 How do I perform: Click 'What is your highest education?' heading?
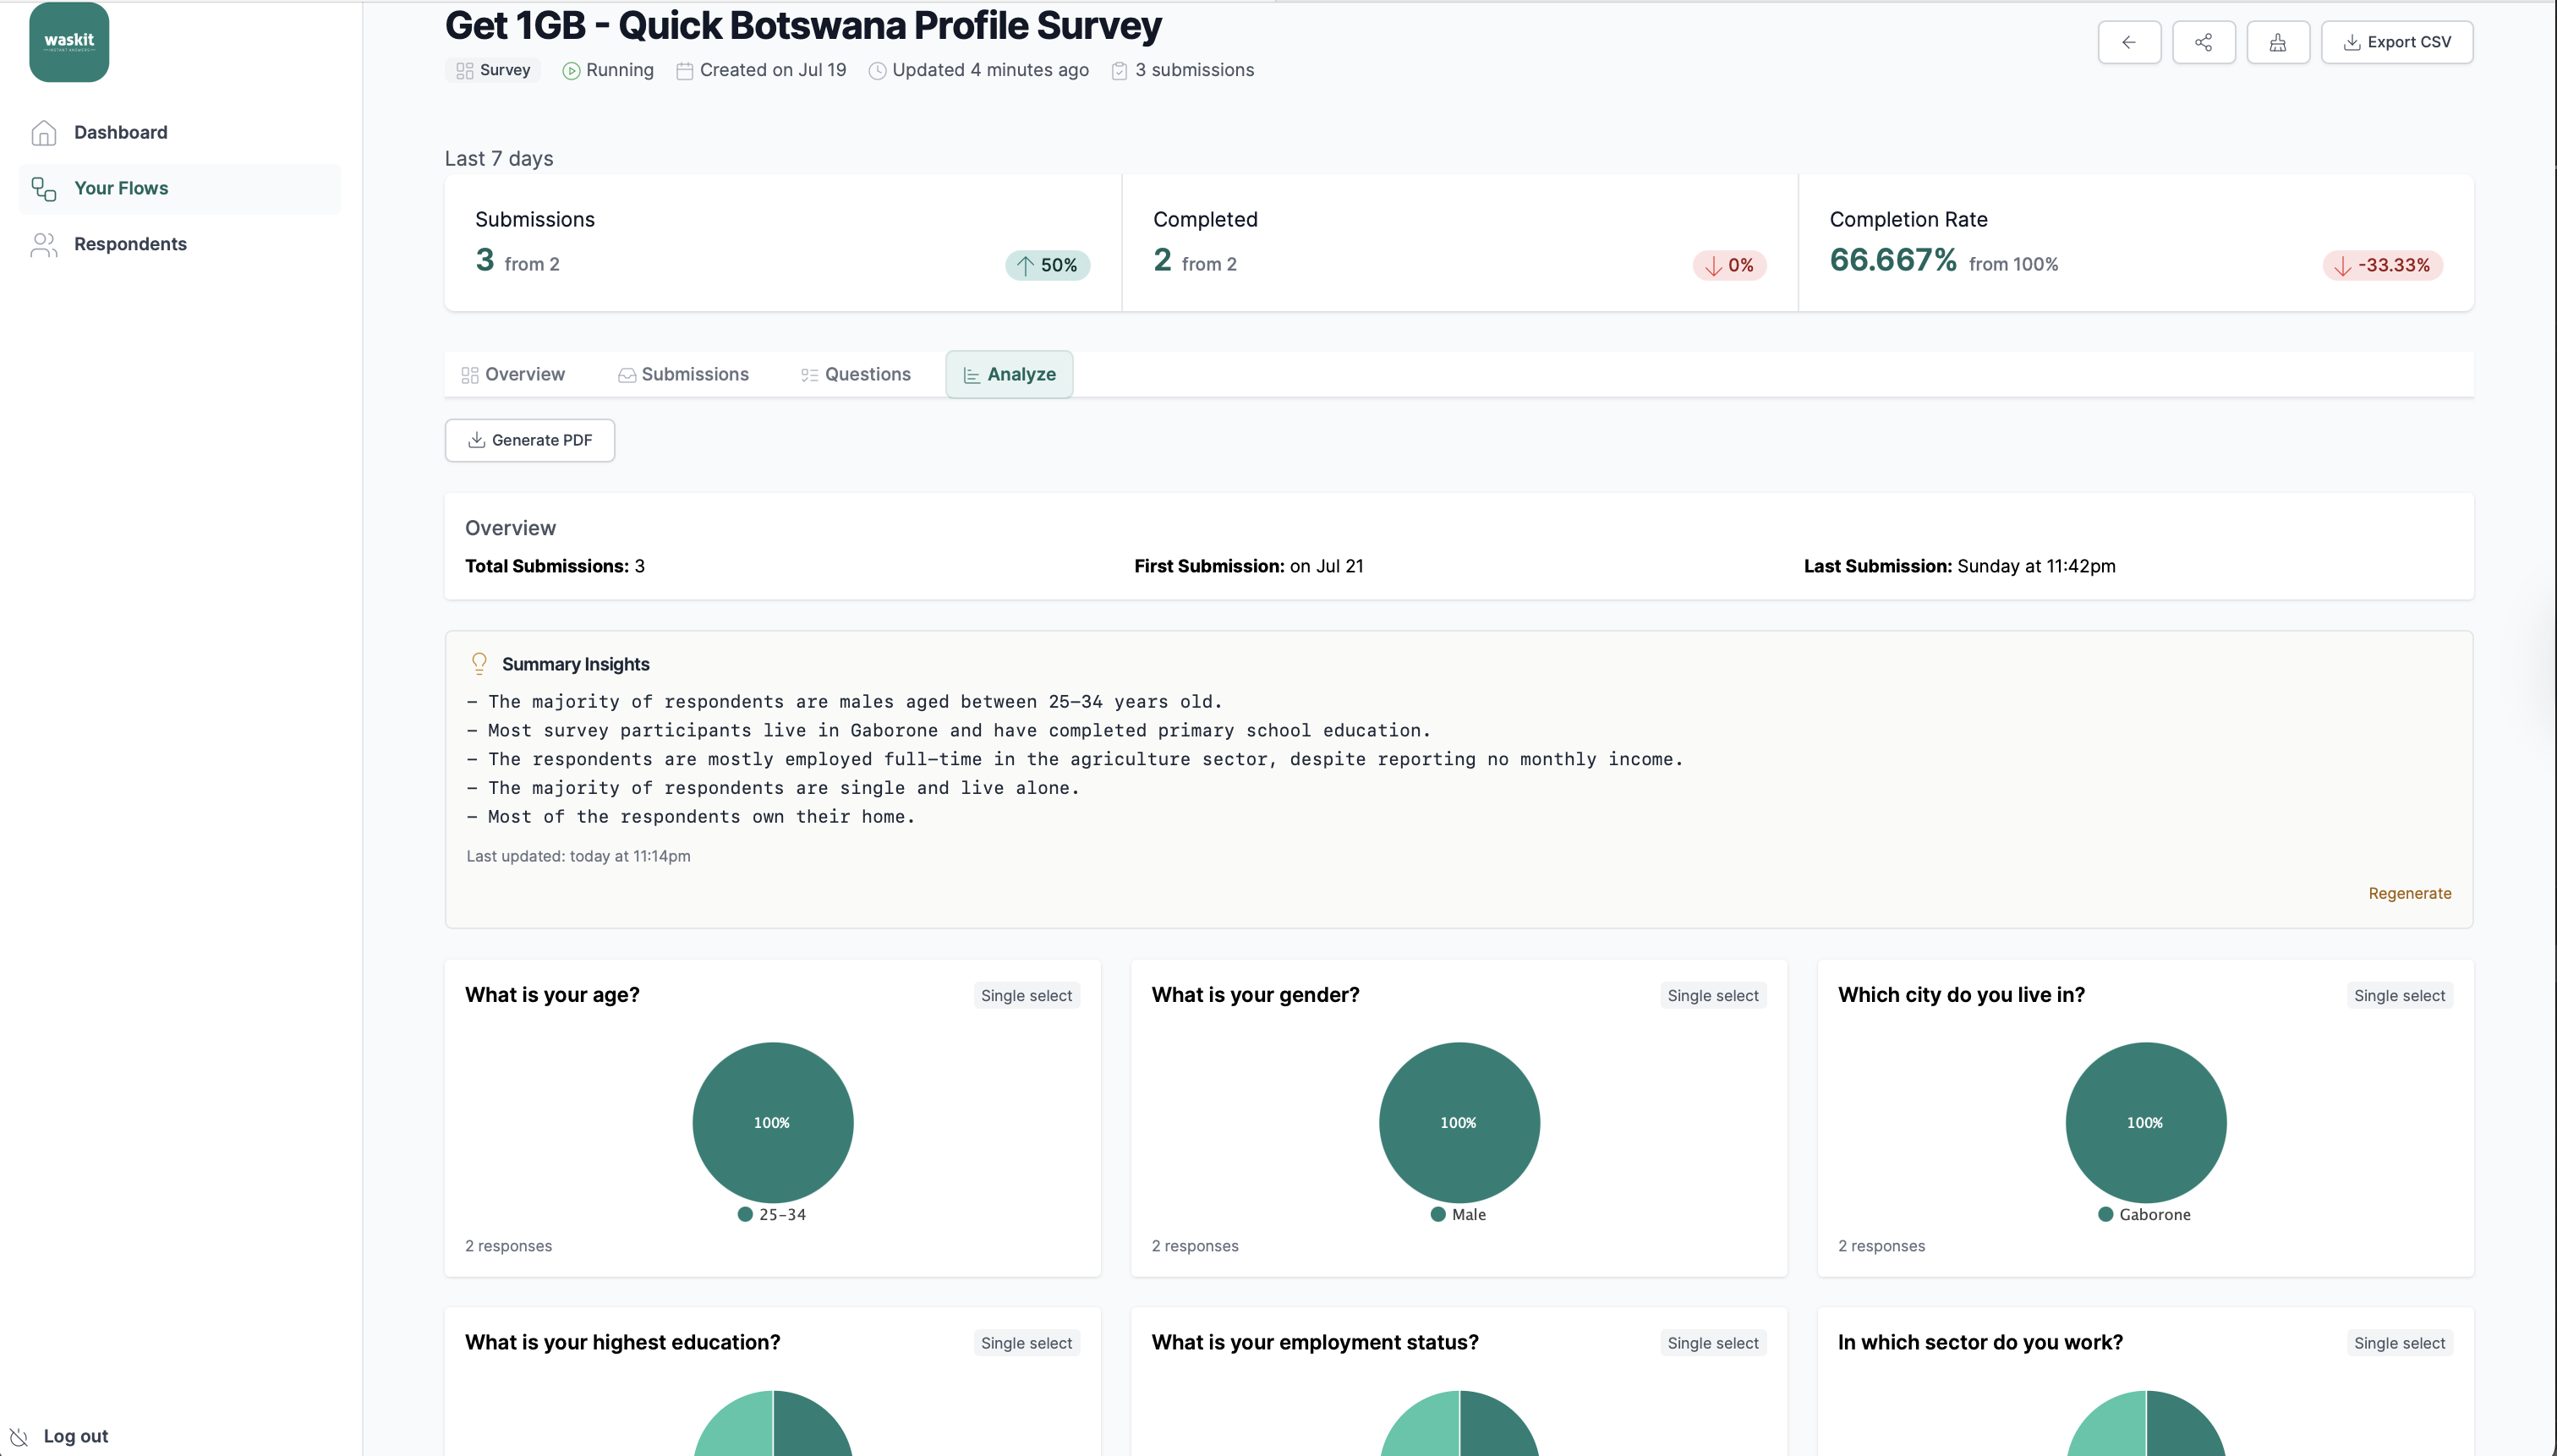[622, 1342]
